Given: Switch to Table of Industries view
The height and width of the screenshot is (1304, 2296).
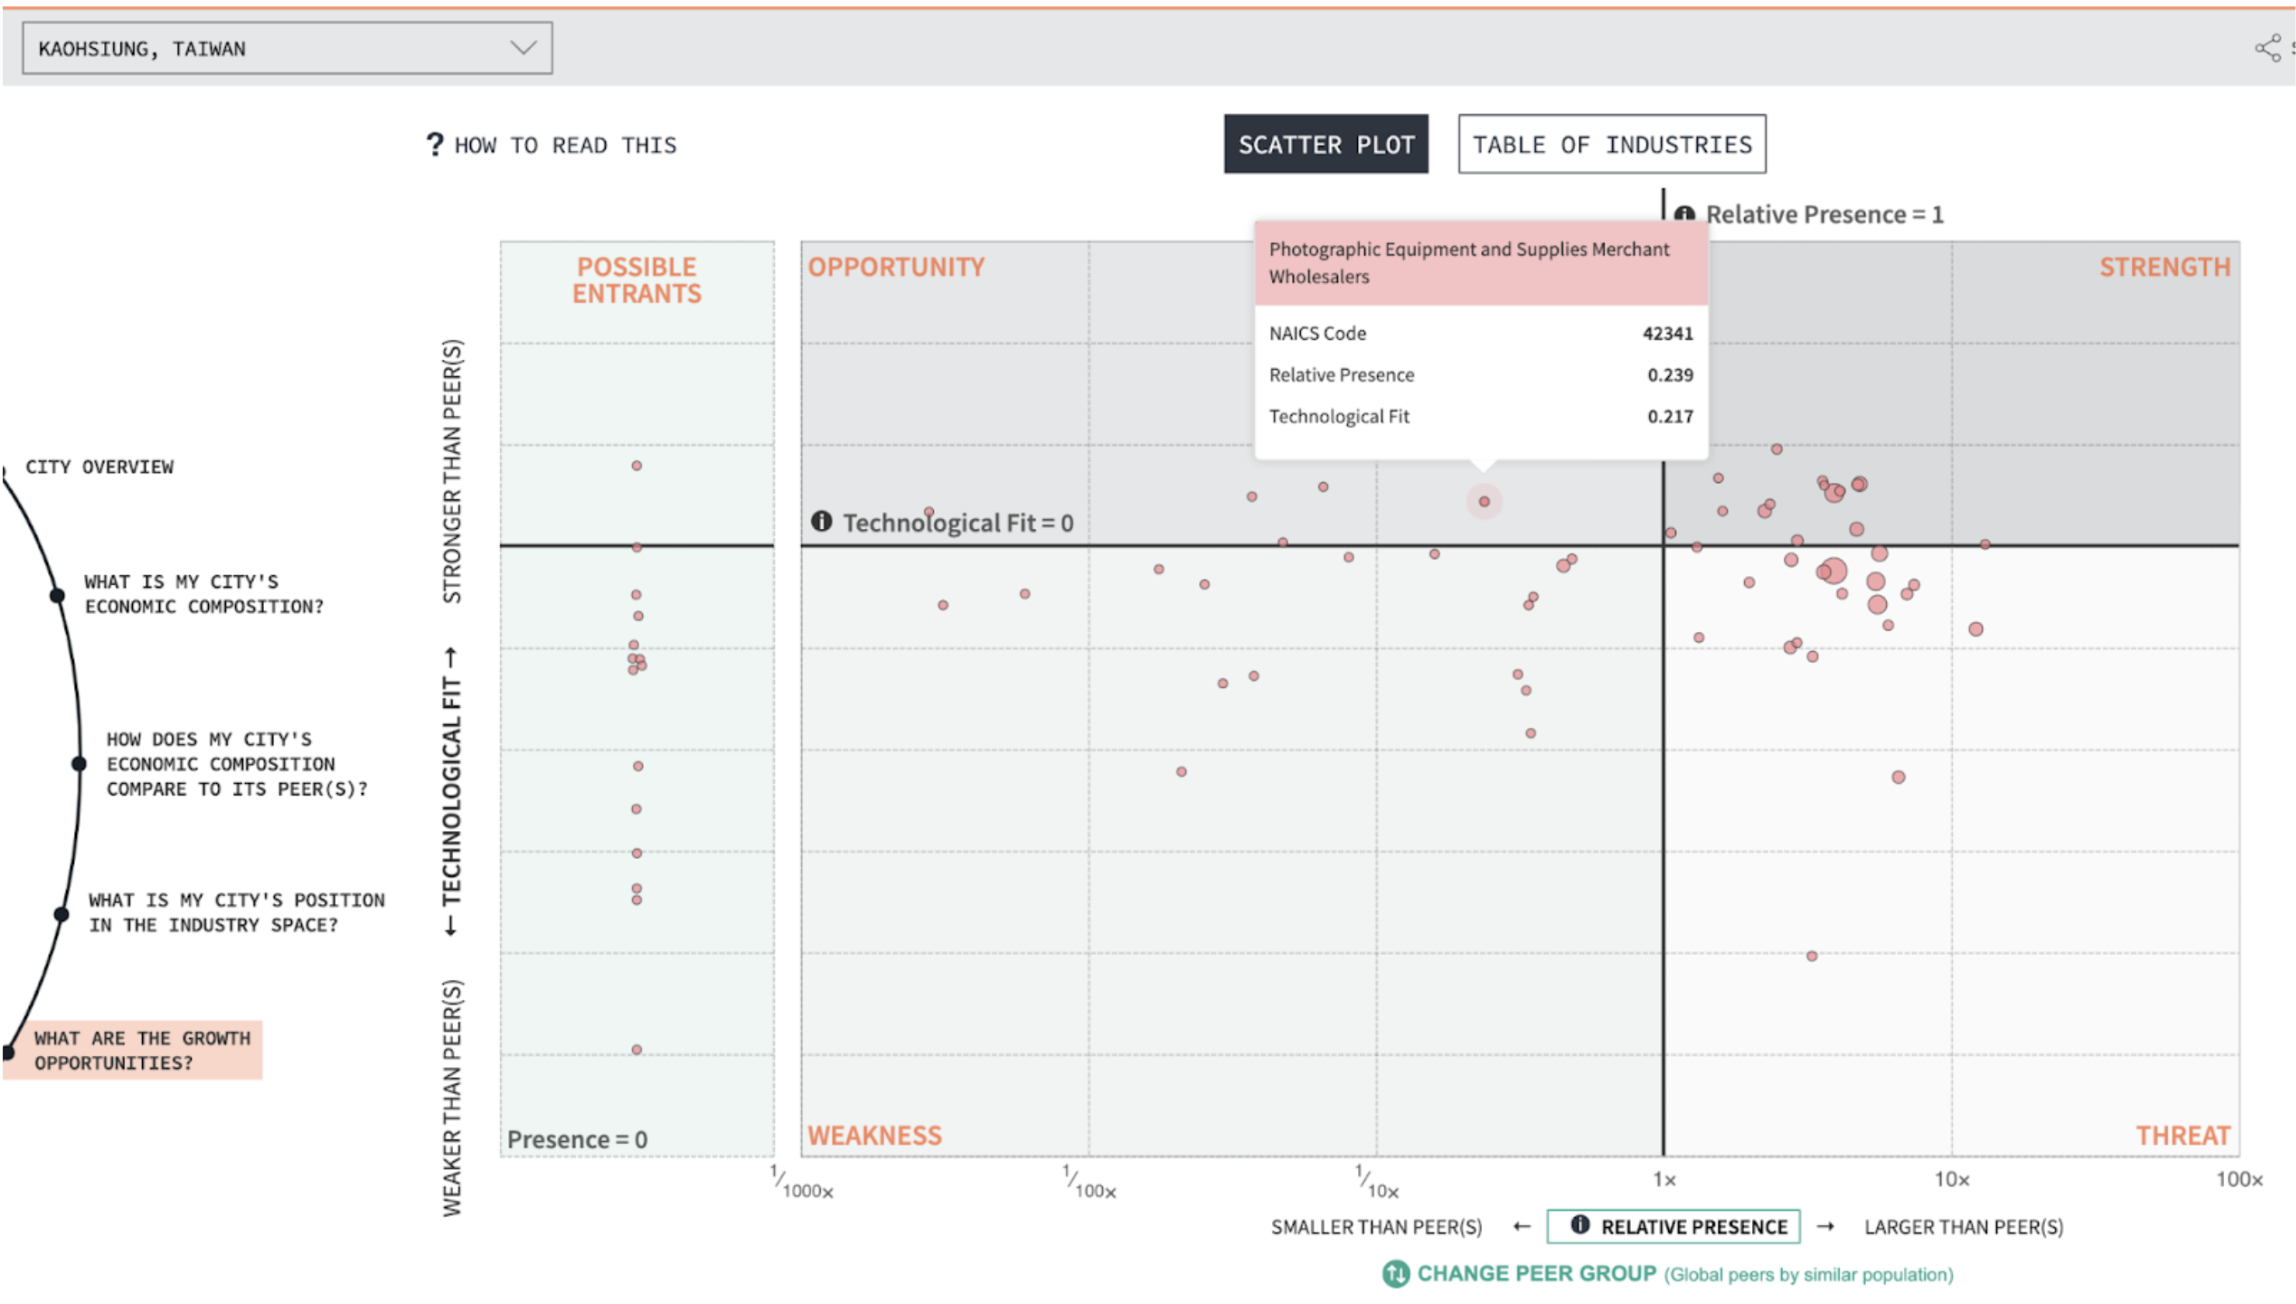Looking at the screenshot, I should click(1611, 144).
